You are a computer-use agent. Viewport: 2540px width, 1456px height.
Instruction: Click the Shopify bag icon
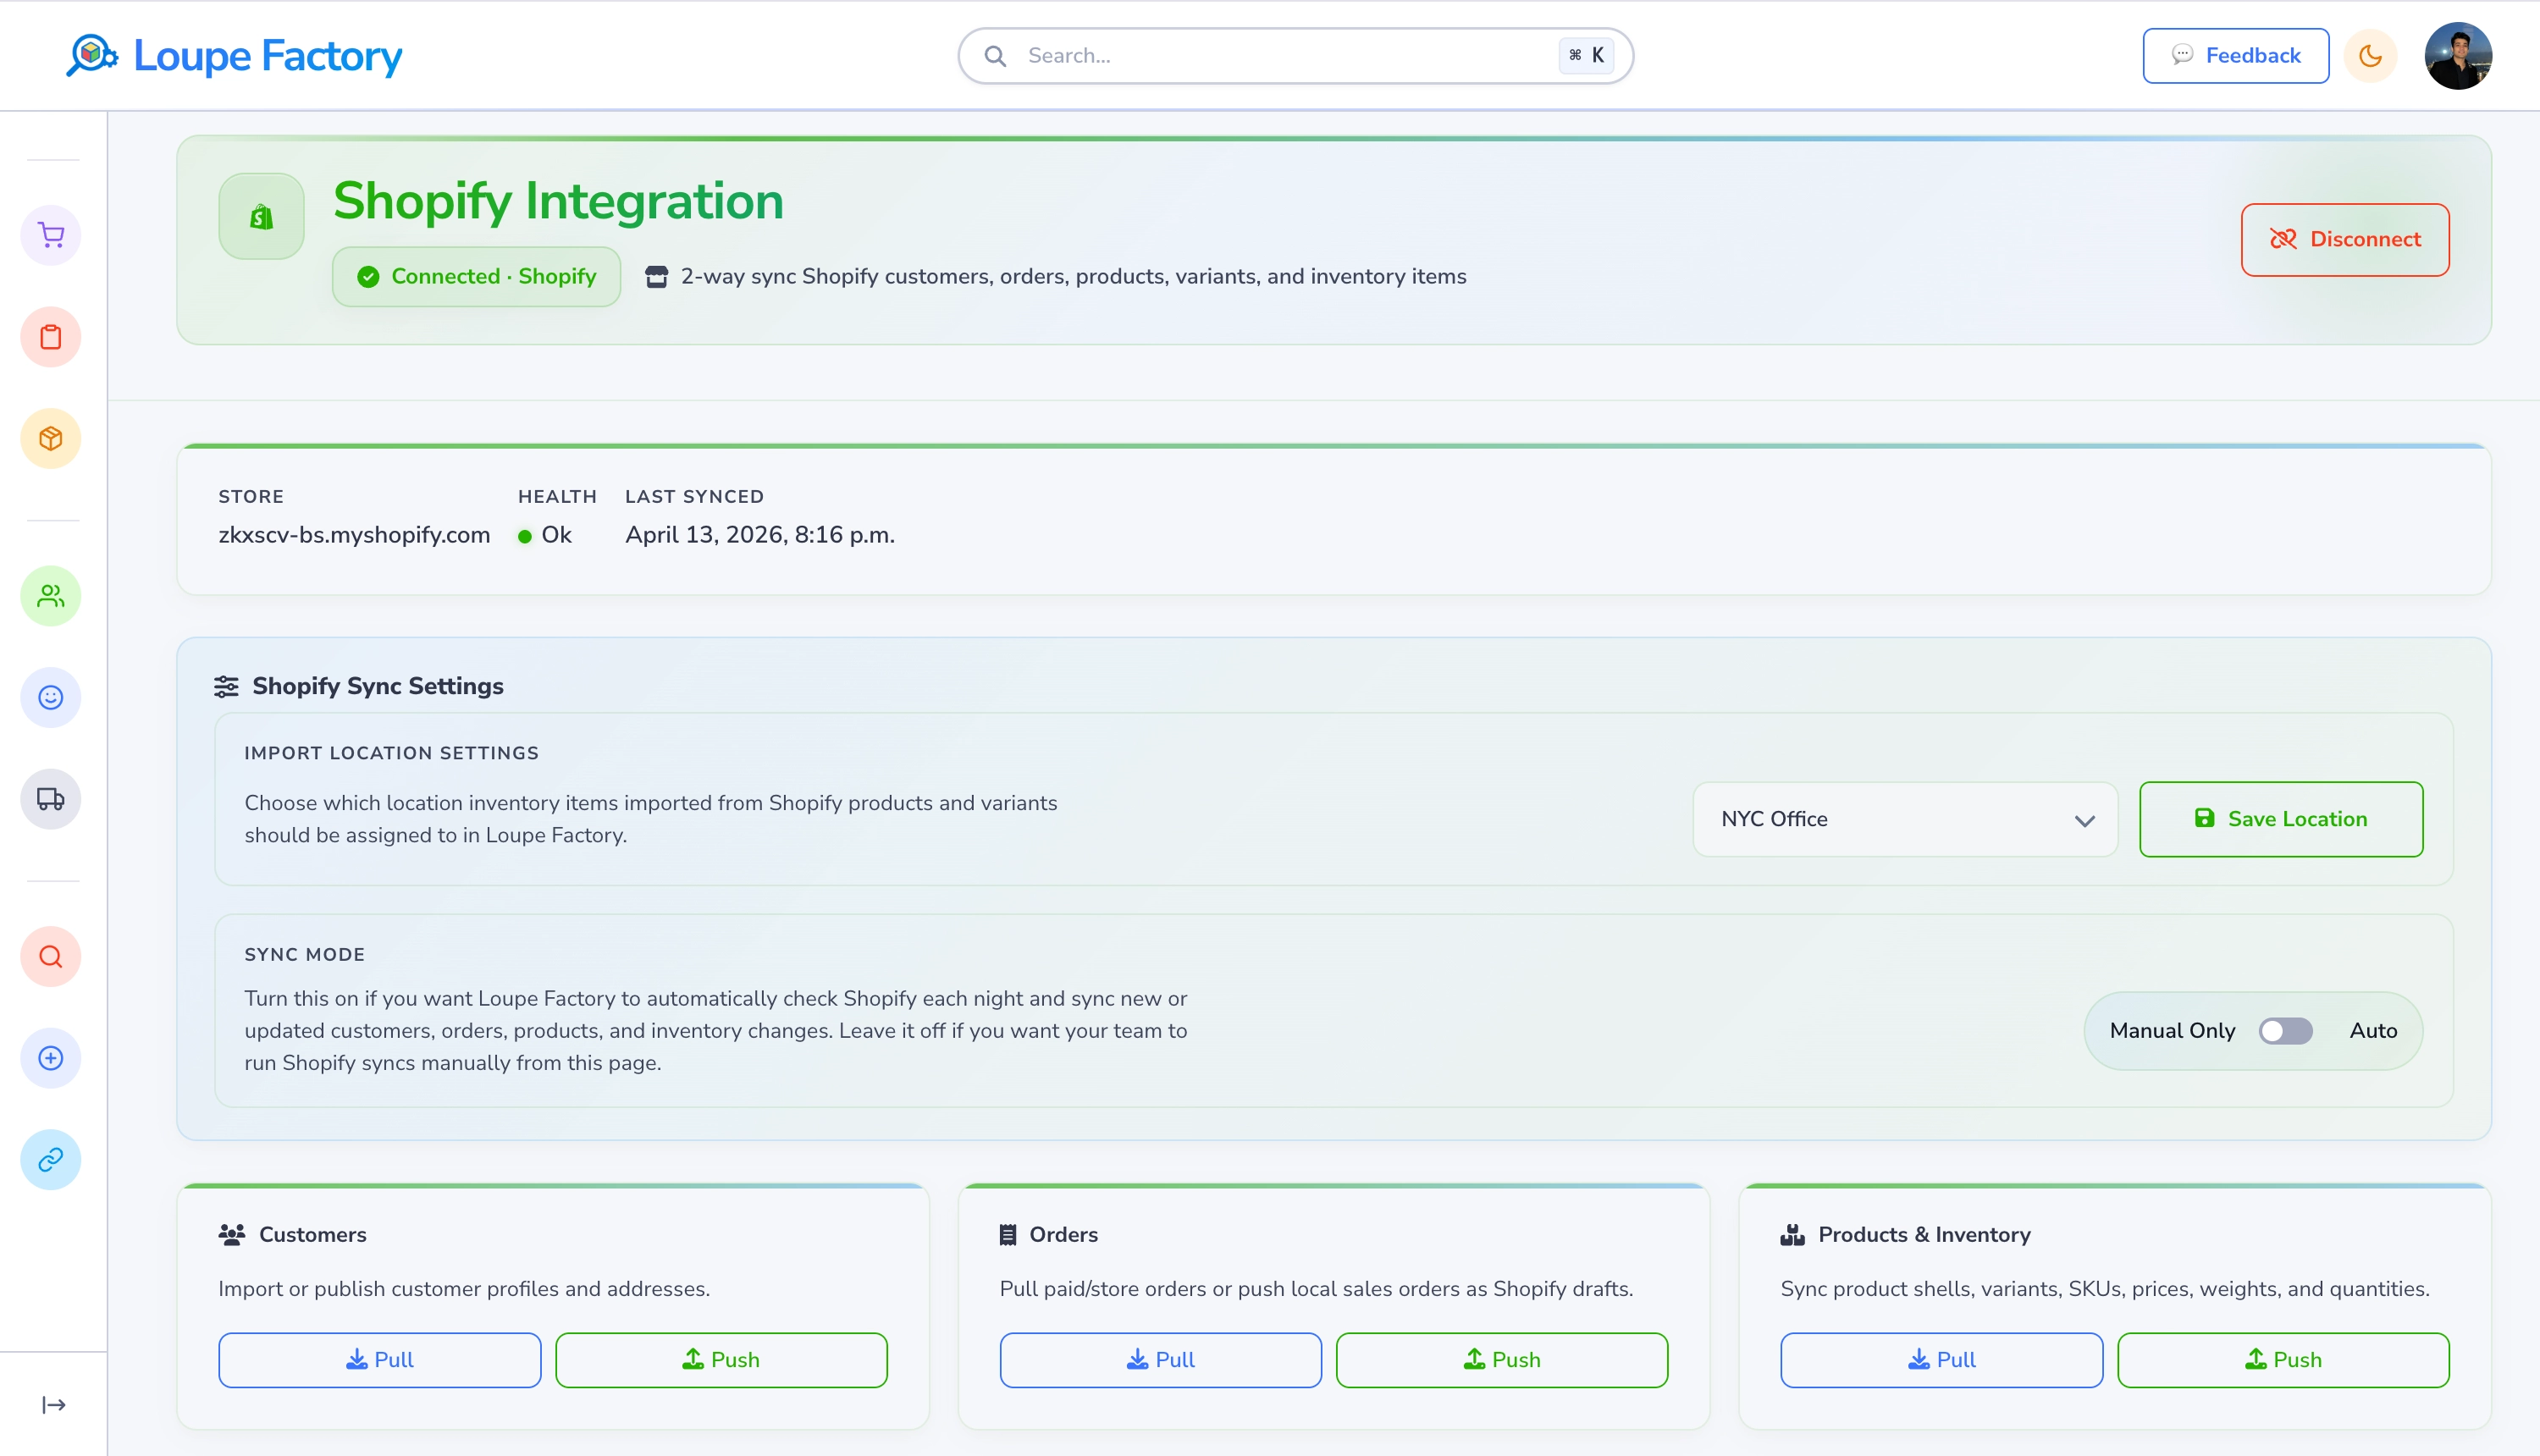pos(261,216)
